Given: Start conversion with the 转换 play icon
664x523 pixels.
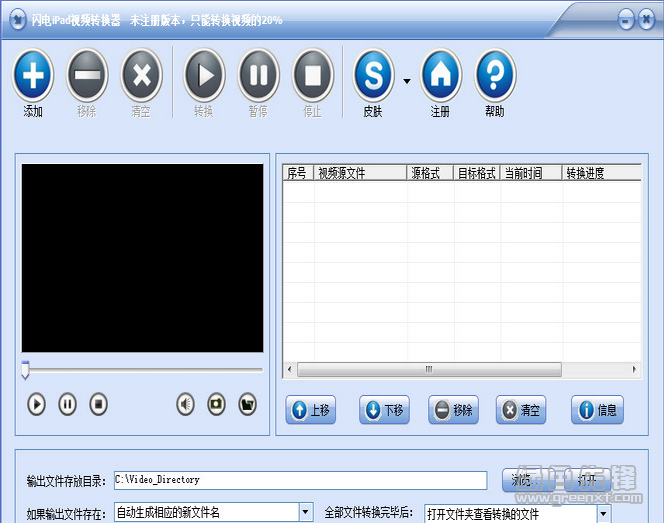Looking at the screenshot, I should [x=204, y=75].
